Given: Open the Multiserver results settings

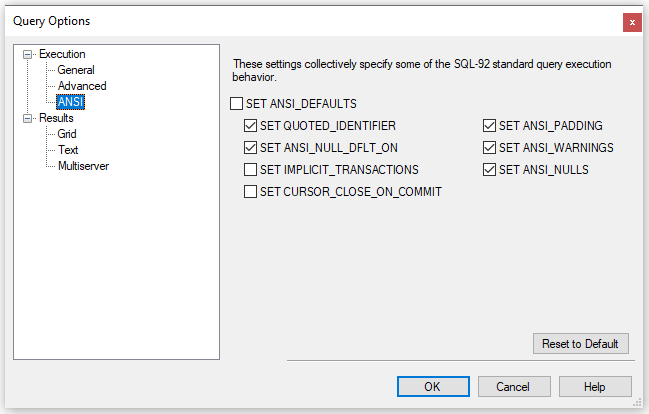Looking at the screenshot, I should [83, 166].
